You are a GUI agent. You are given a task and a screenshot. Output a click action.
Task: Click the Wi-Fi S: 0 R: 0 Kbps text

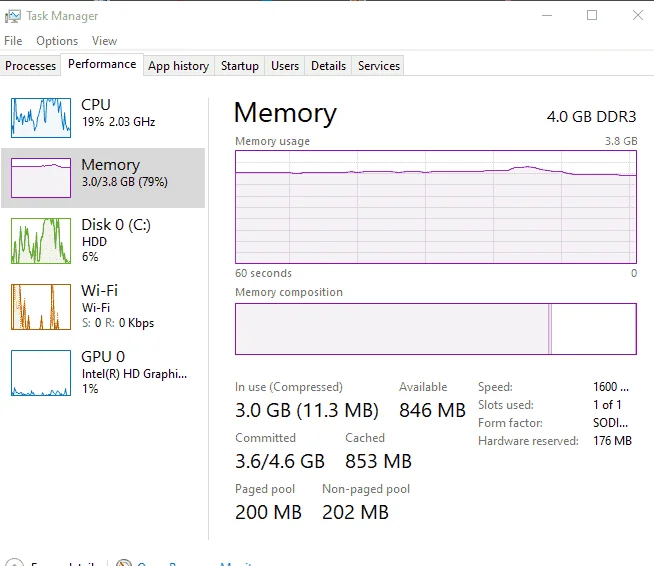pyautogui.click(x=118, y=323)
